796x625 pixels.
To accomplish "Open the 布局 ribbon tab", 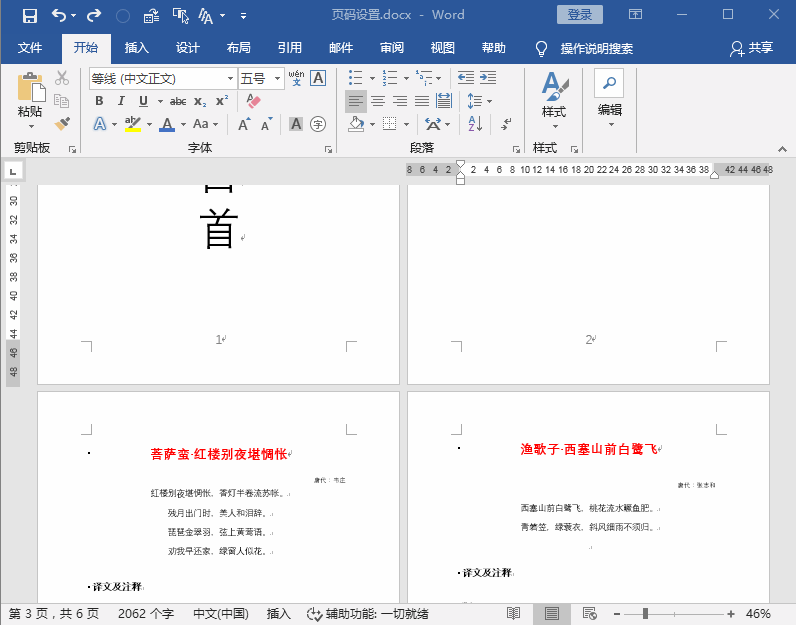I will 239,48.
